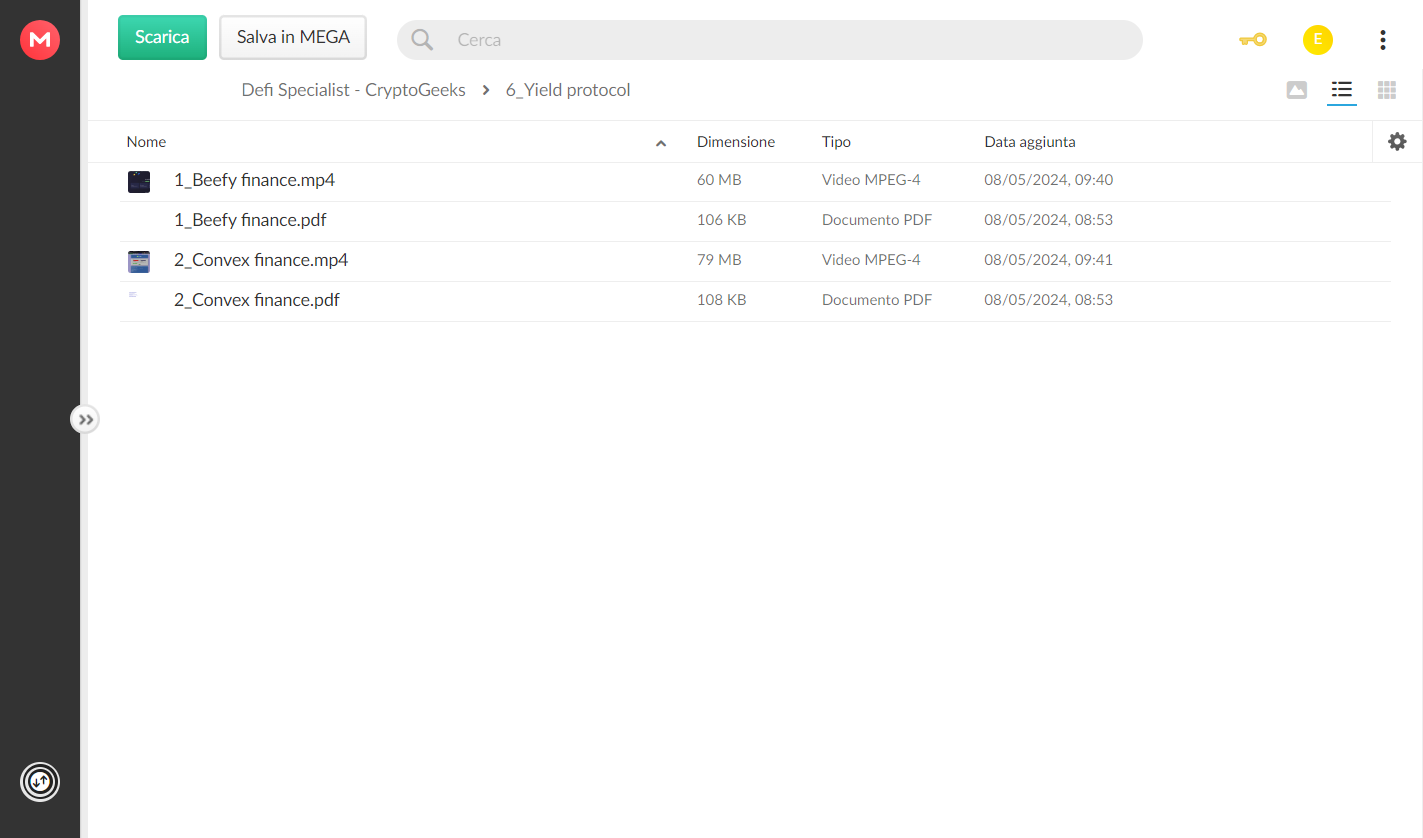
Task: Sort files by Tipo column header
Action: pyautogui.click(x=836, y=142)
